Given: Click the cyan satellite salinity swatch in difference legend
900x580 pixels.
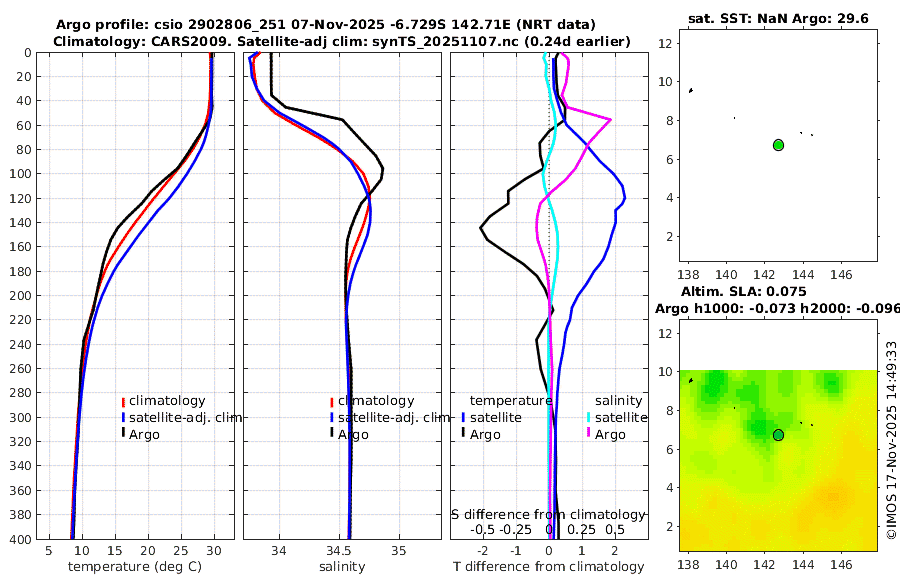Looking at the screenshot, I should [x=588, y=417].
